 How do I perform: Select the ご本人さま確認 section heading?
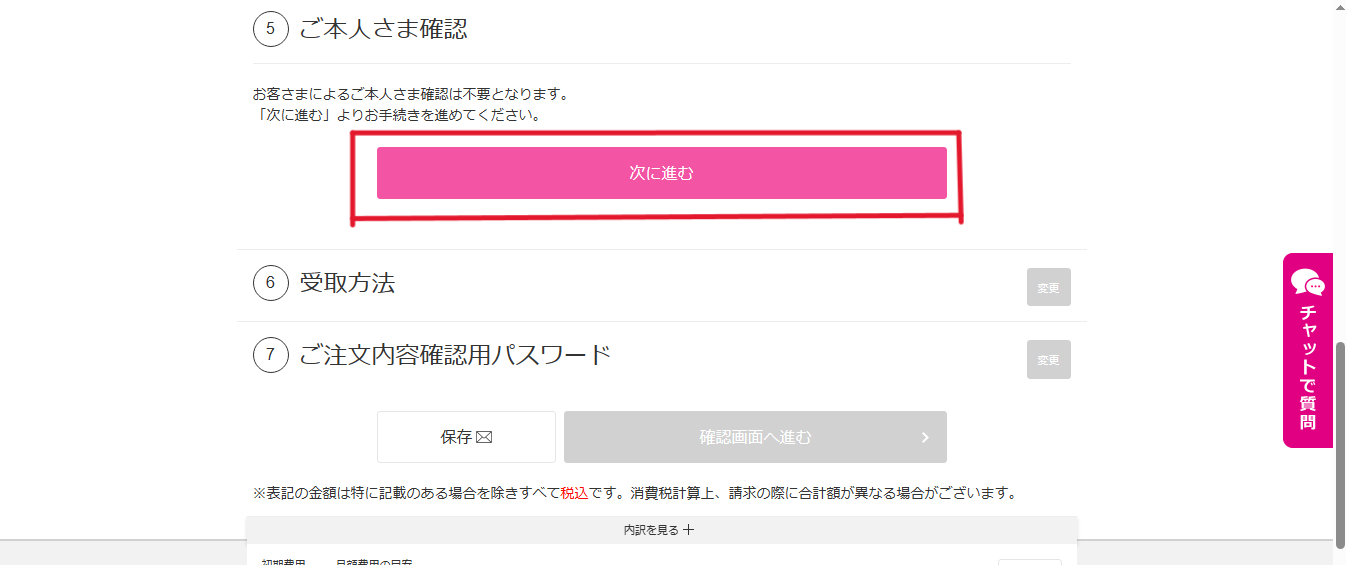[x=383, y=29]
